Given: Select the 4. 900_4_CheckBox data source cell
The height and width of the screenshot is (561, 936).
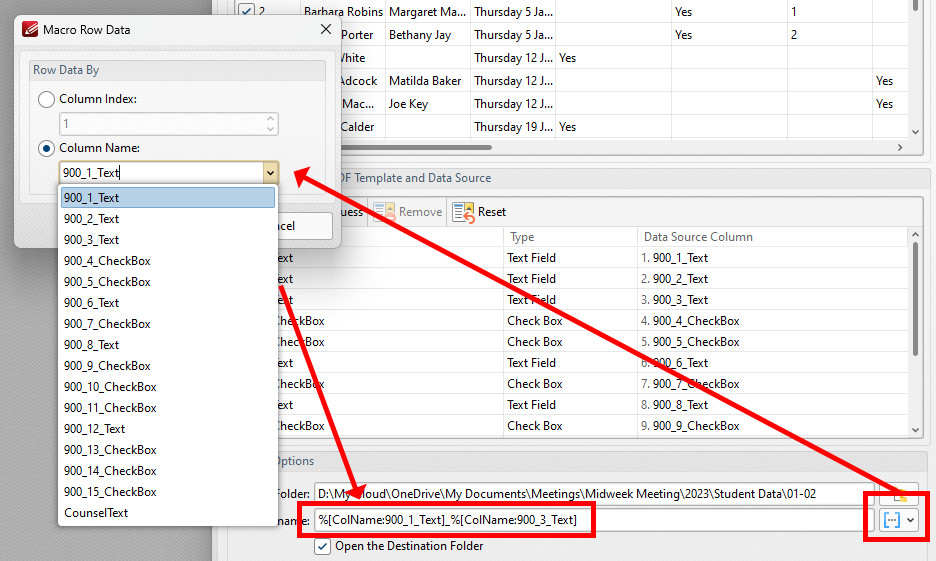Looking at the screenshot, I should pyautogui.click(x=772, y=321).
